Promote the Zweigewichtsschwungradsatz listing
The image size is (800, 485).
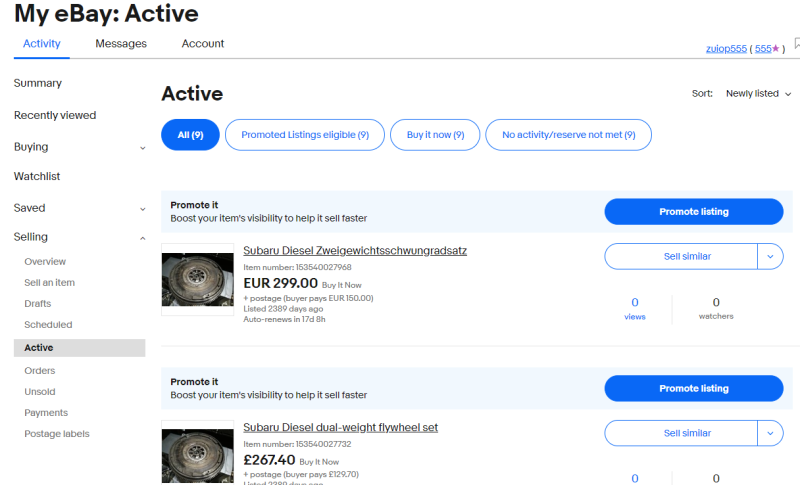694,212
